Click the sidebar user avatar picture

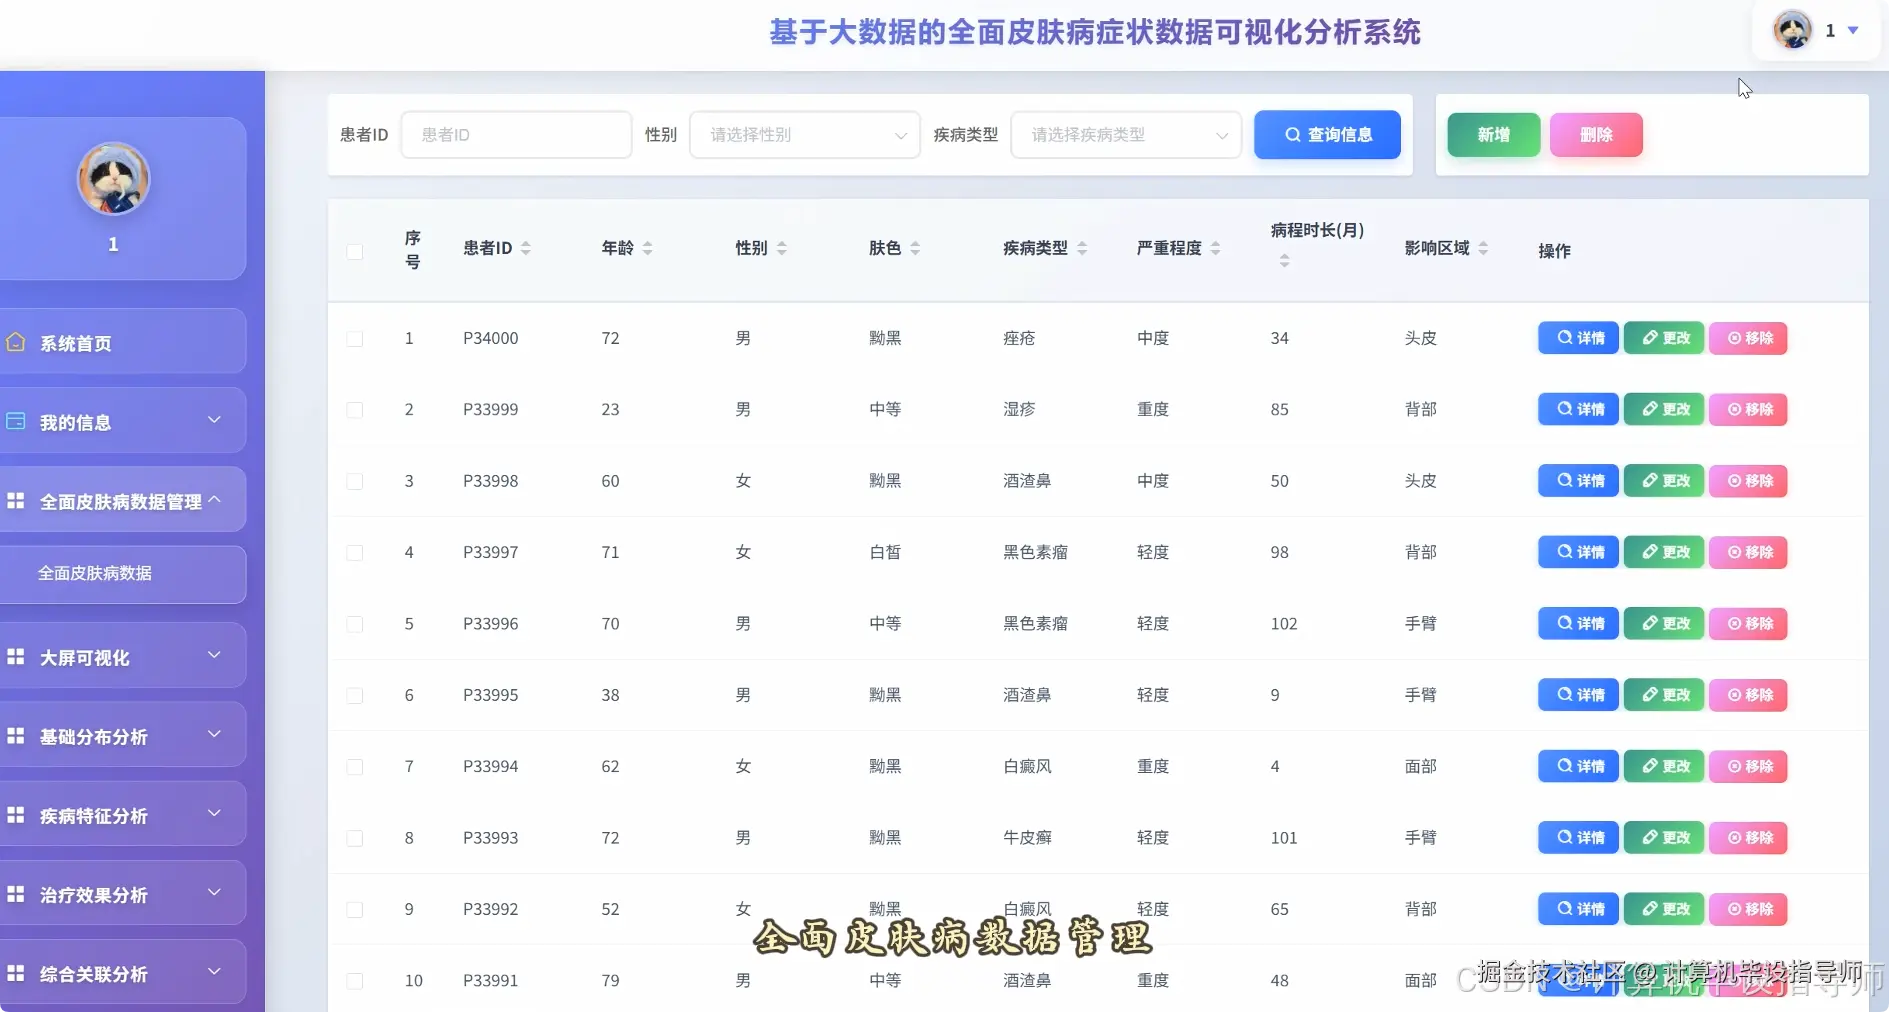coord(114,179)
